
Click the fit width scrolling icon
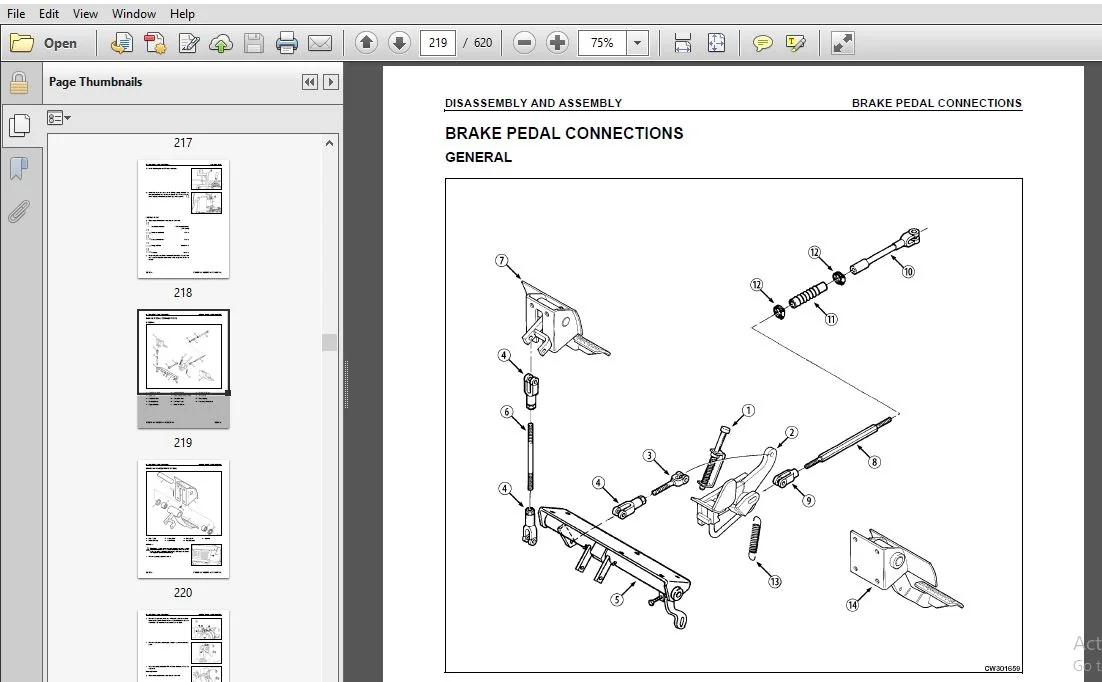682,43
